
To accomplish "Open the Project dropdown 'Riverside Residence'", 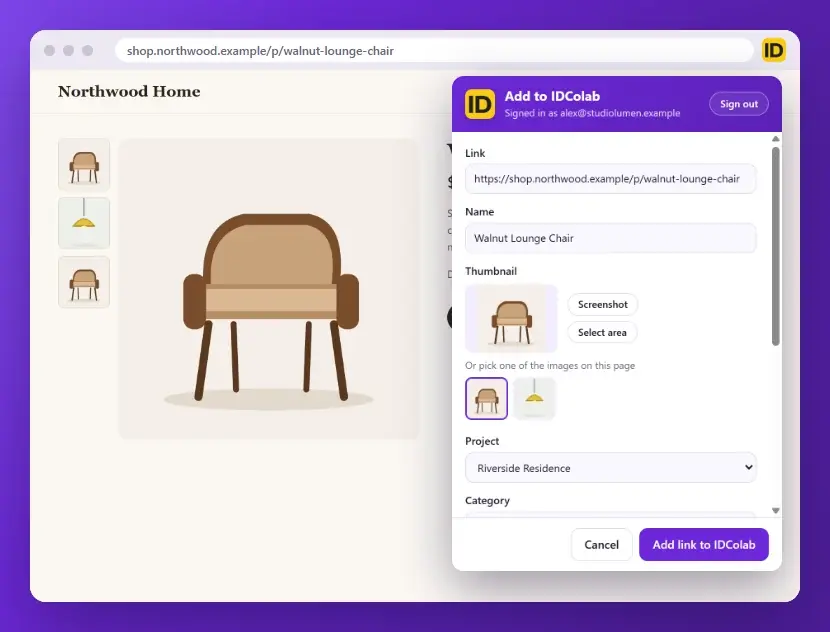I will (610, 468).
